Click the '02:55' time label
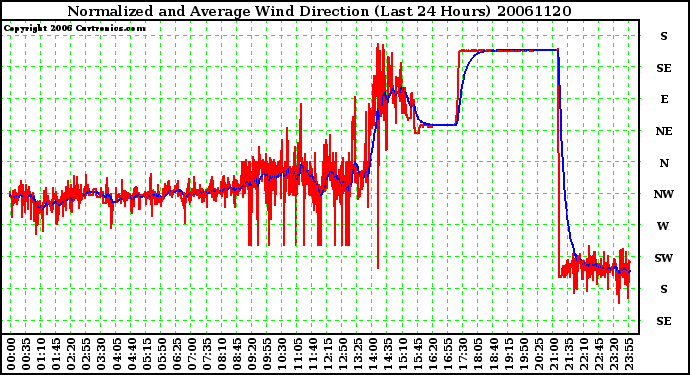The height and width of the screenshot is (375, 690). 86,354
